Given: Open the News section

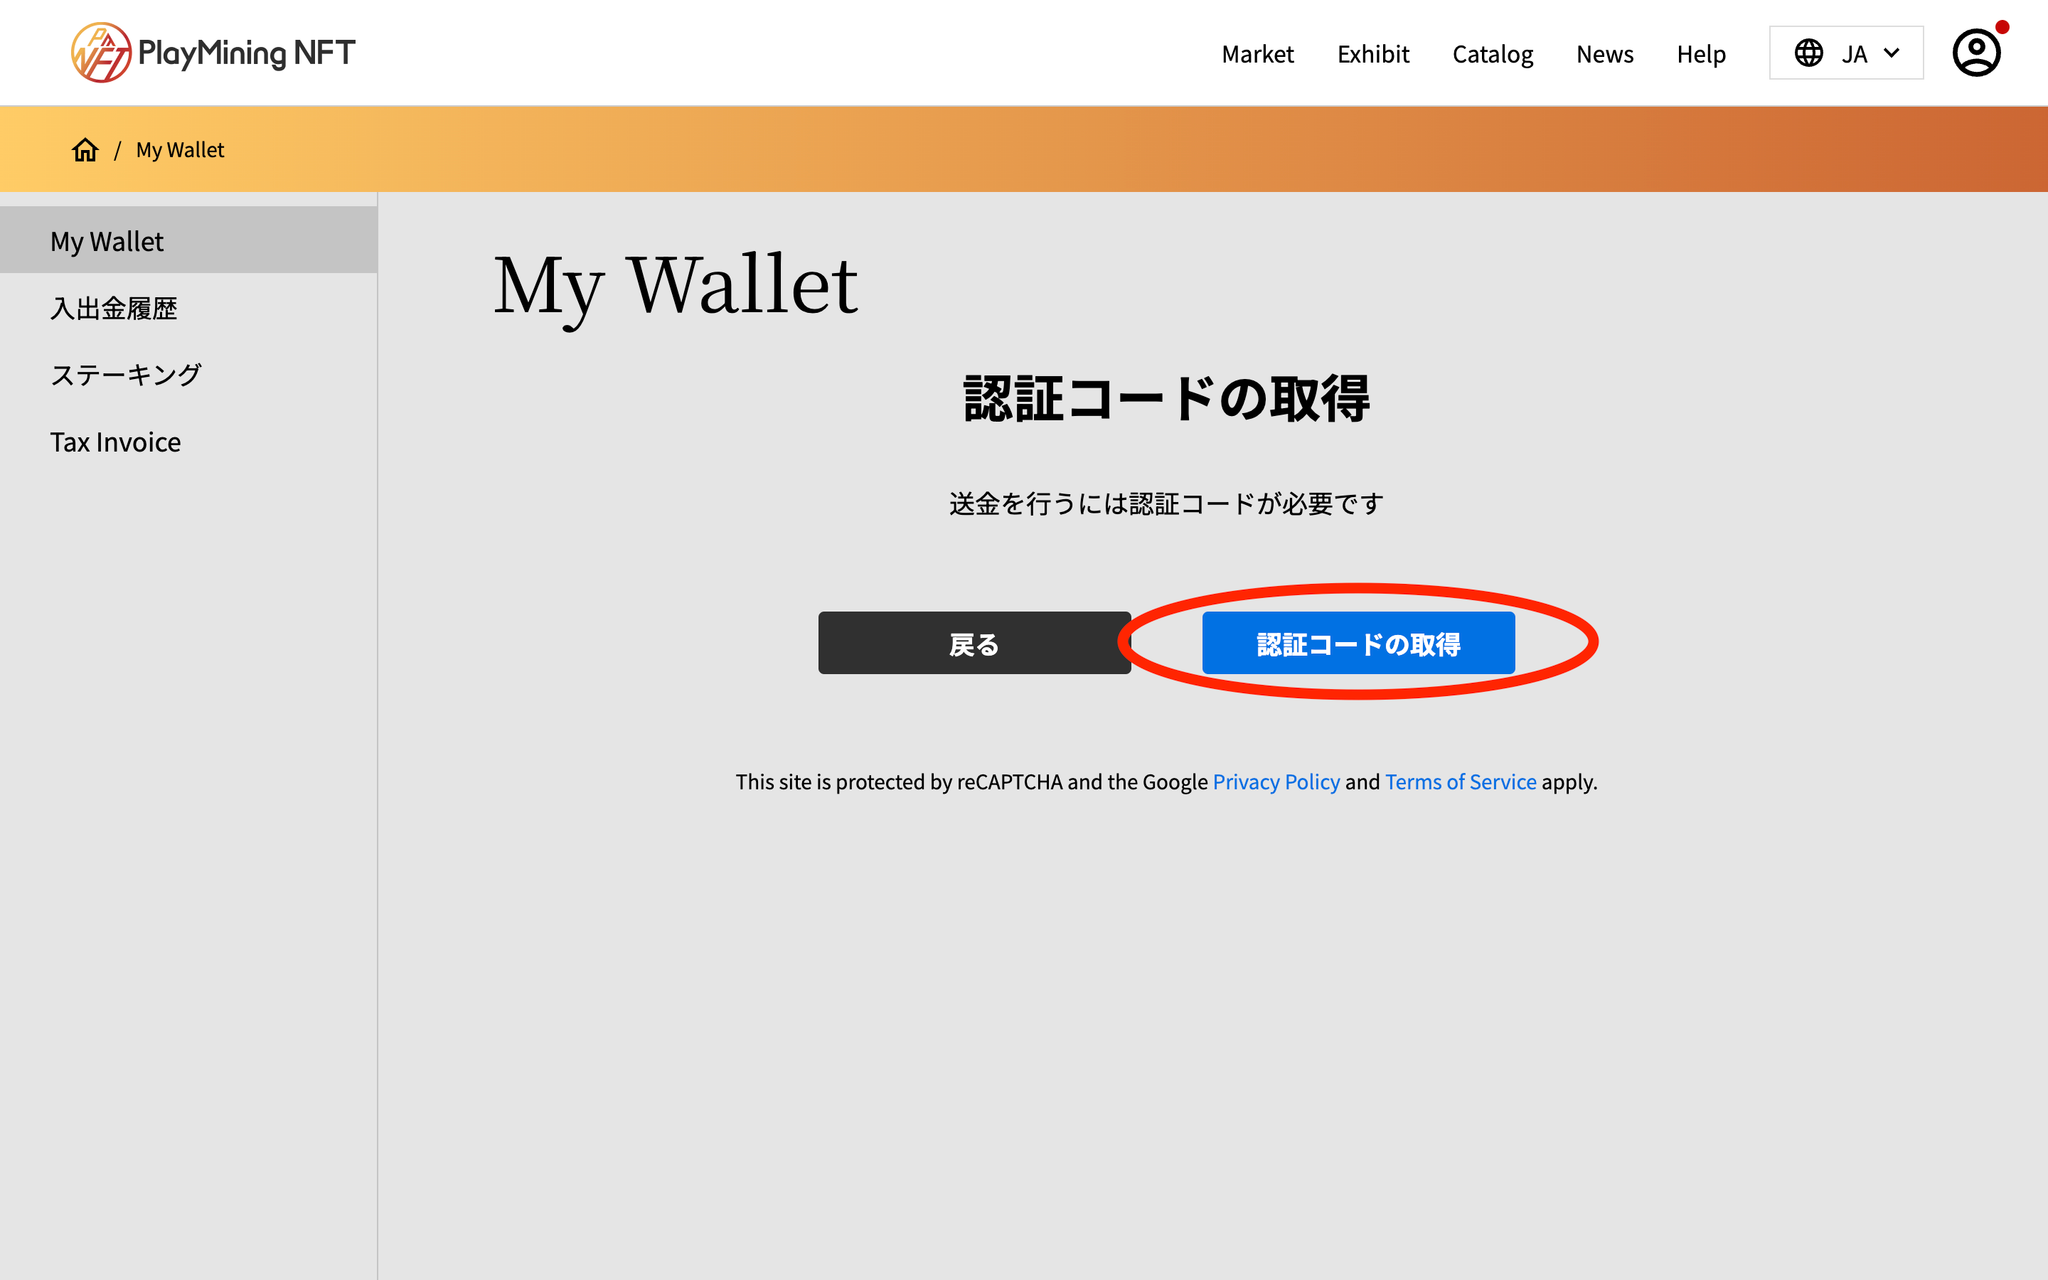Looking at the screenshot, I should click(1604, 54).
